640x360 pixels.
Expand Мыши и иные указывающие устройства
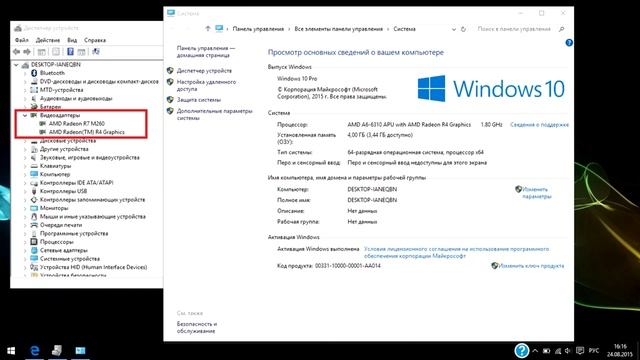25,217
